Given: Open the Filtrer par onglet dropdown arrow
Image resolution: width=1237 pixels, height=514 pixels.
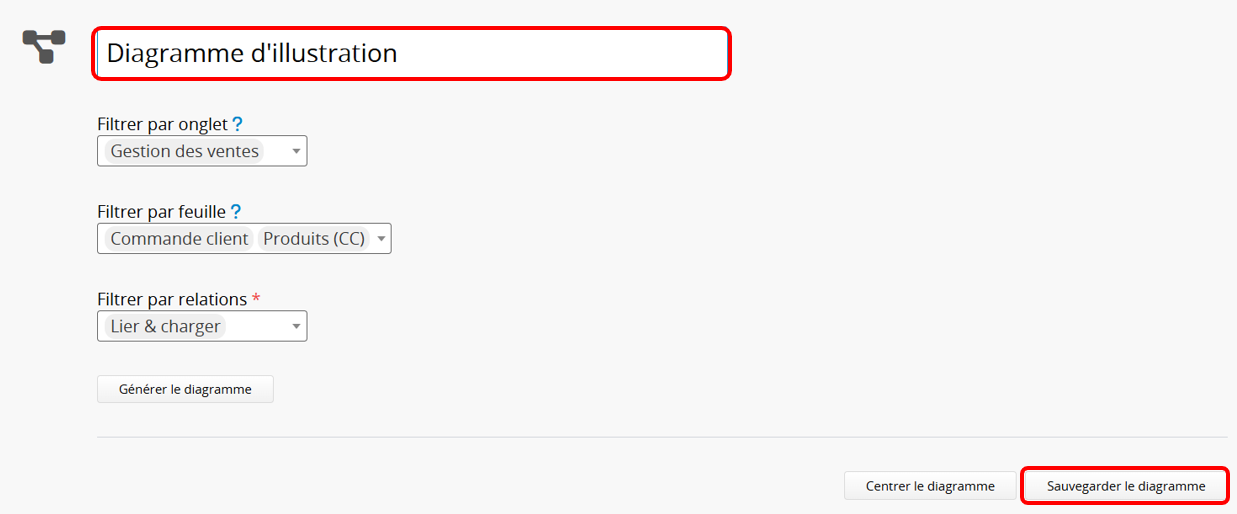Looking at the screenshot, I should pyautogui.click(x=296, y=152).
